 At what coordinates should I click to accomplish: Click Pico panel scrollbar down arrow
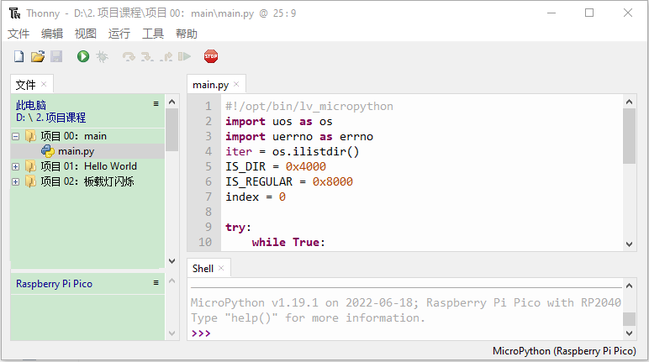click(172, 333)
